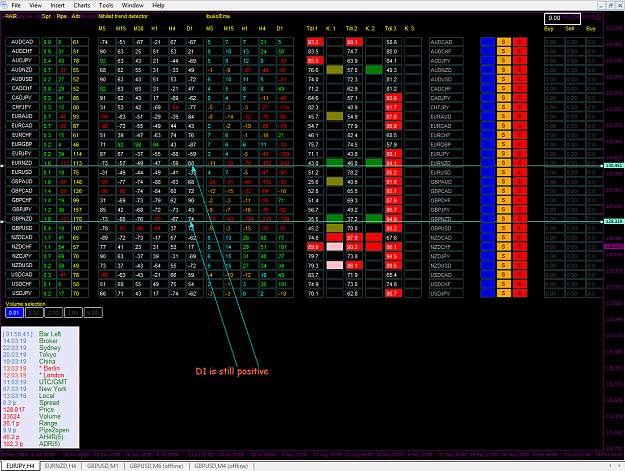Click the London session time row

point(33,375)
